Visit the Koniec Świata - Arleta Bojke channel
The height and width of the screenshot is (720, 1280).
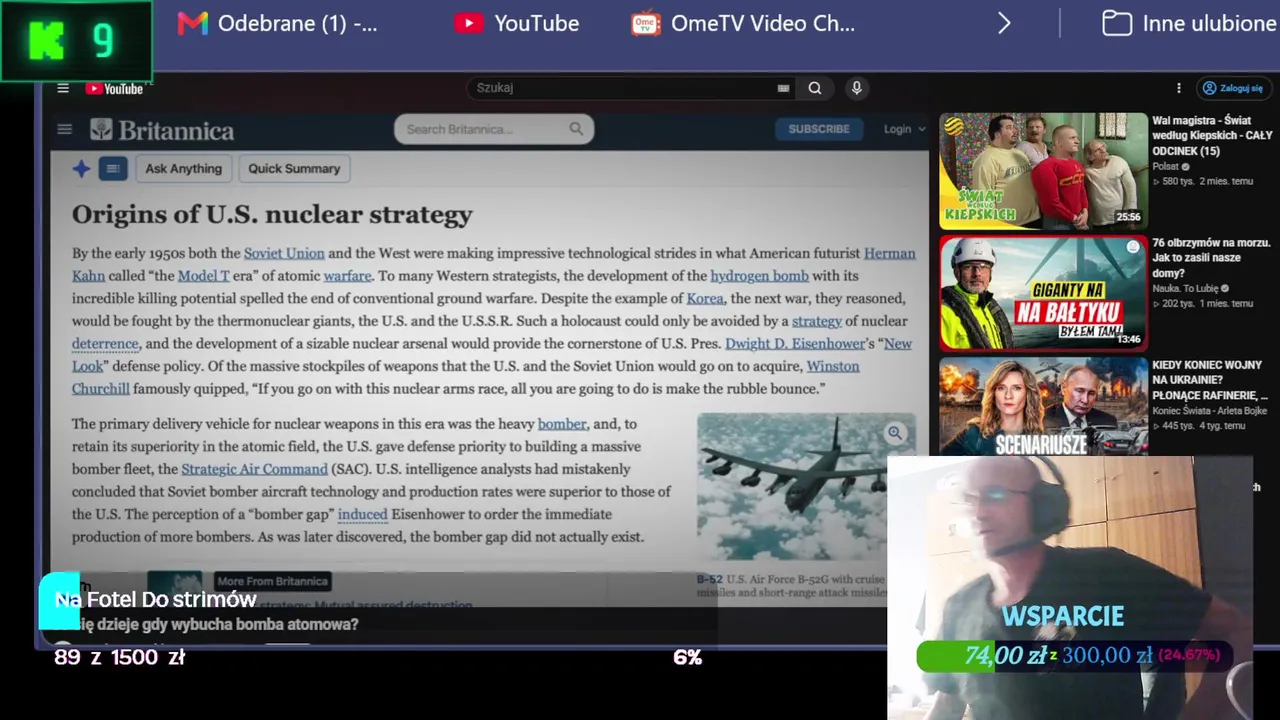pyautogui.click(x=1209, y=411)
